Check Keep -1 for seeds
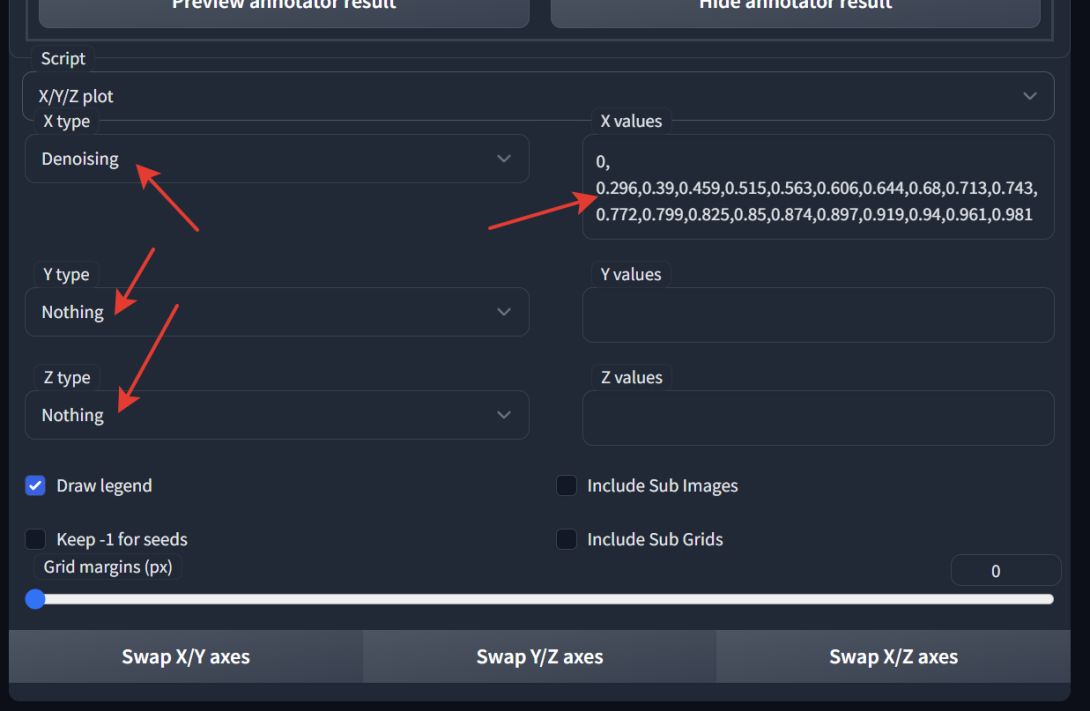 (x=35, y=539)
